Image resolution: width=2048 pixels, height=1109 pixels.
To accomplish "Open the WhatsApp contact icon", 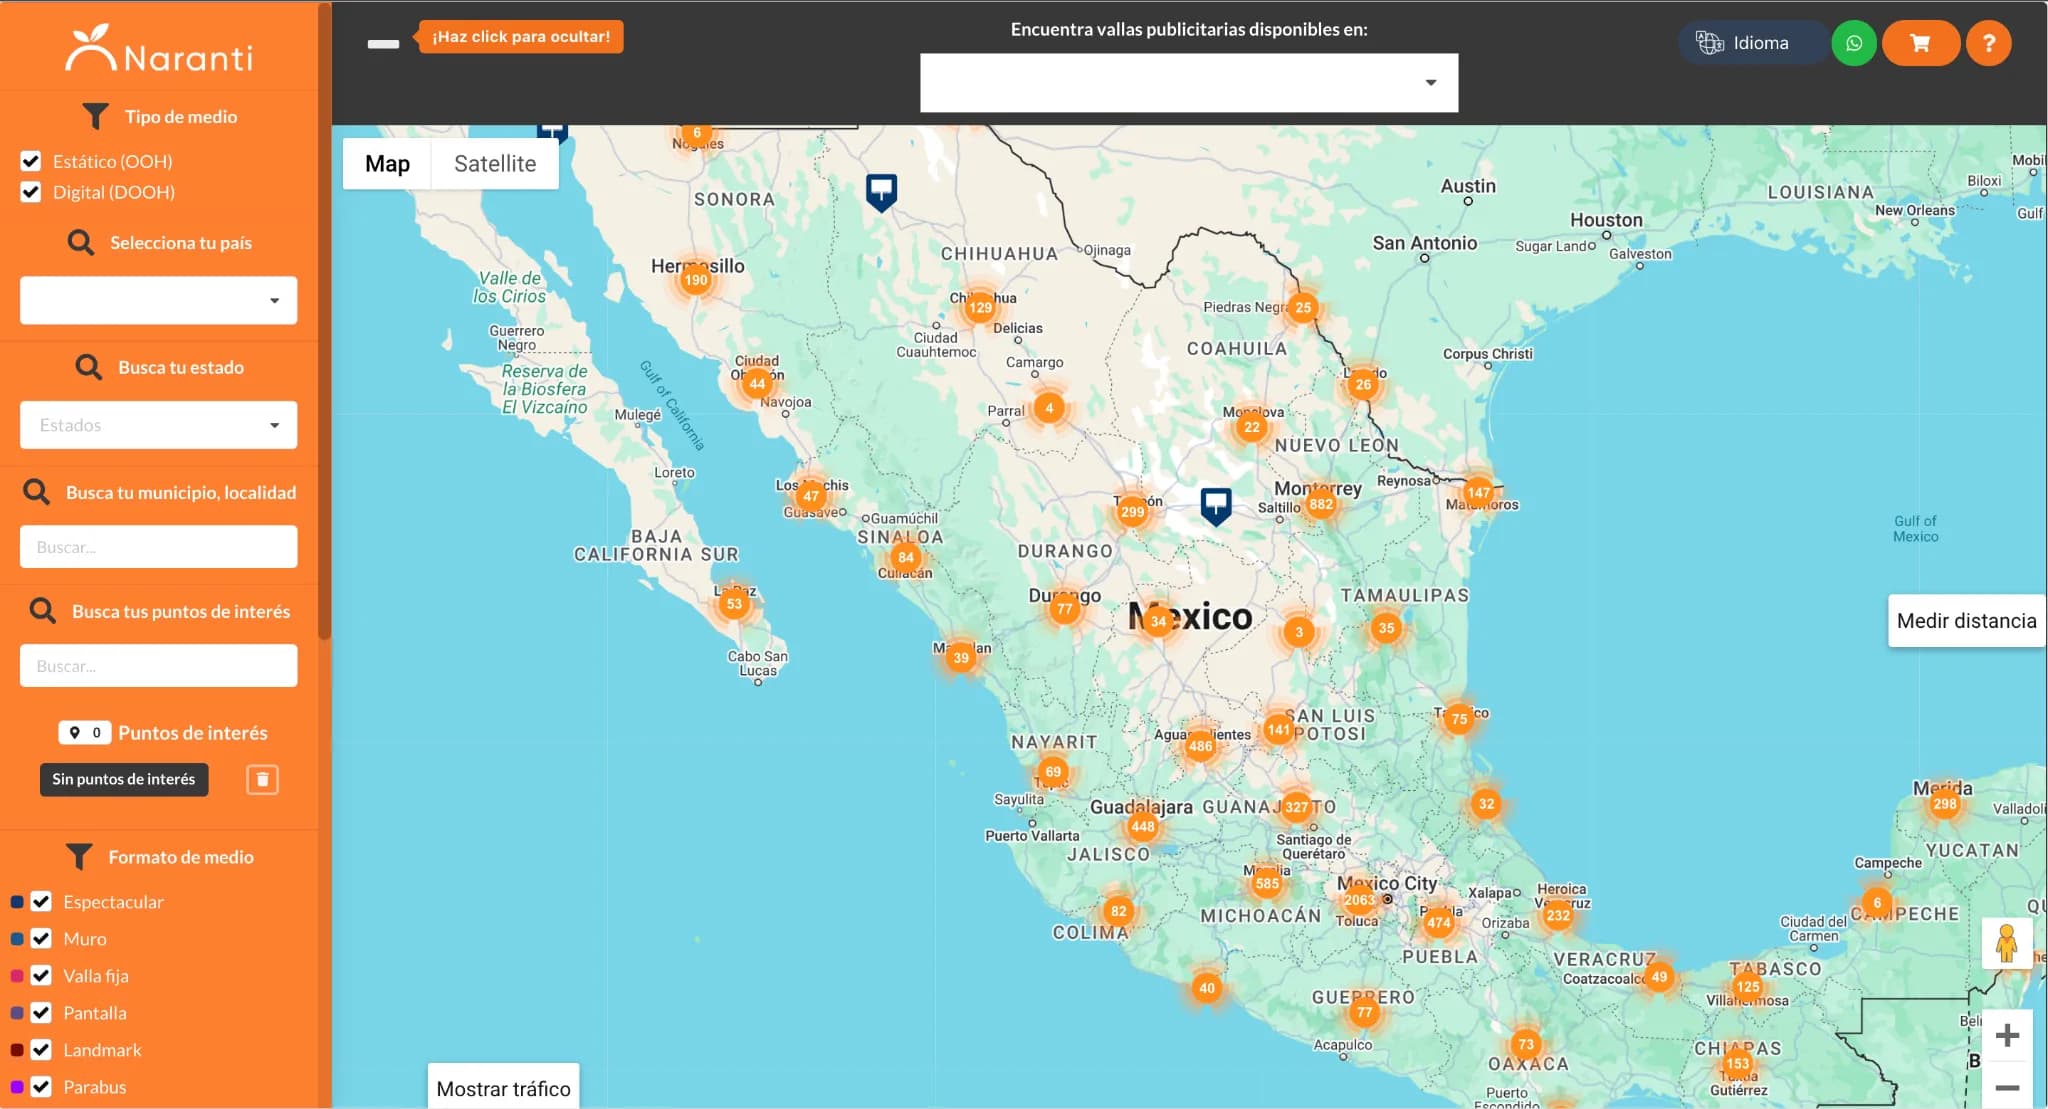I will pos(1854,42).
